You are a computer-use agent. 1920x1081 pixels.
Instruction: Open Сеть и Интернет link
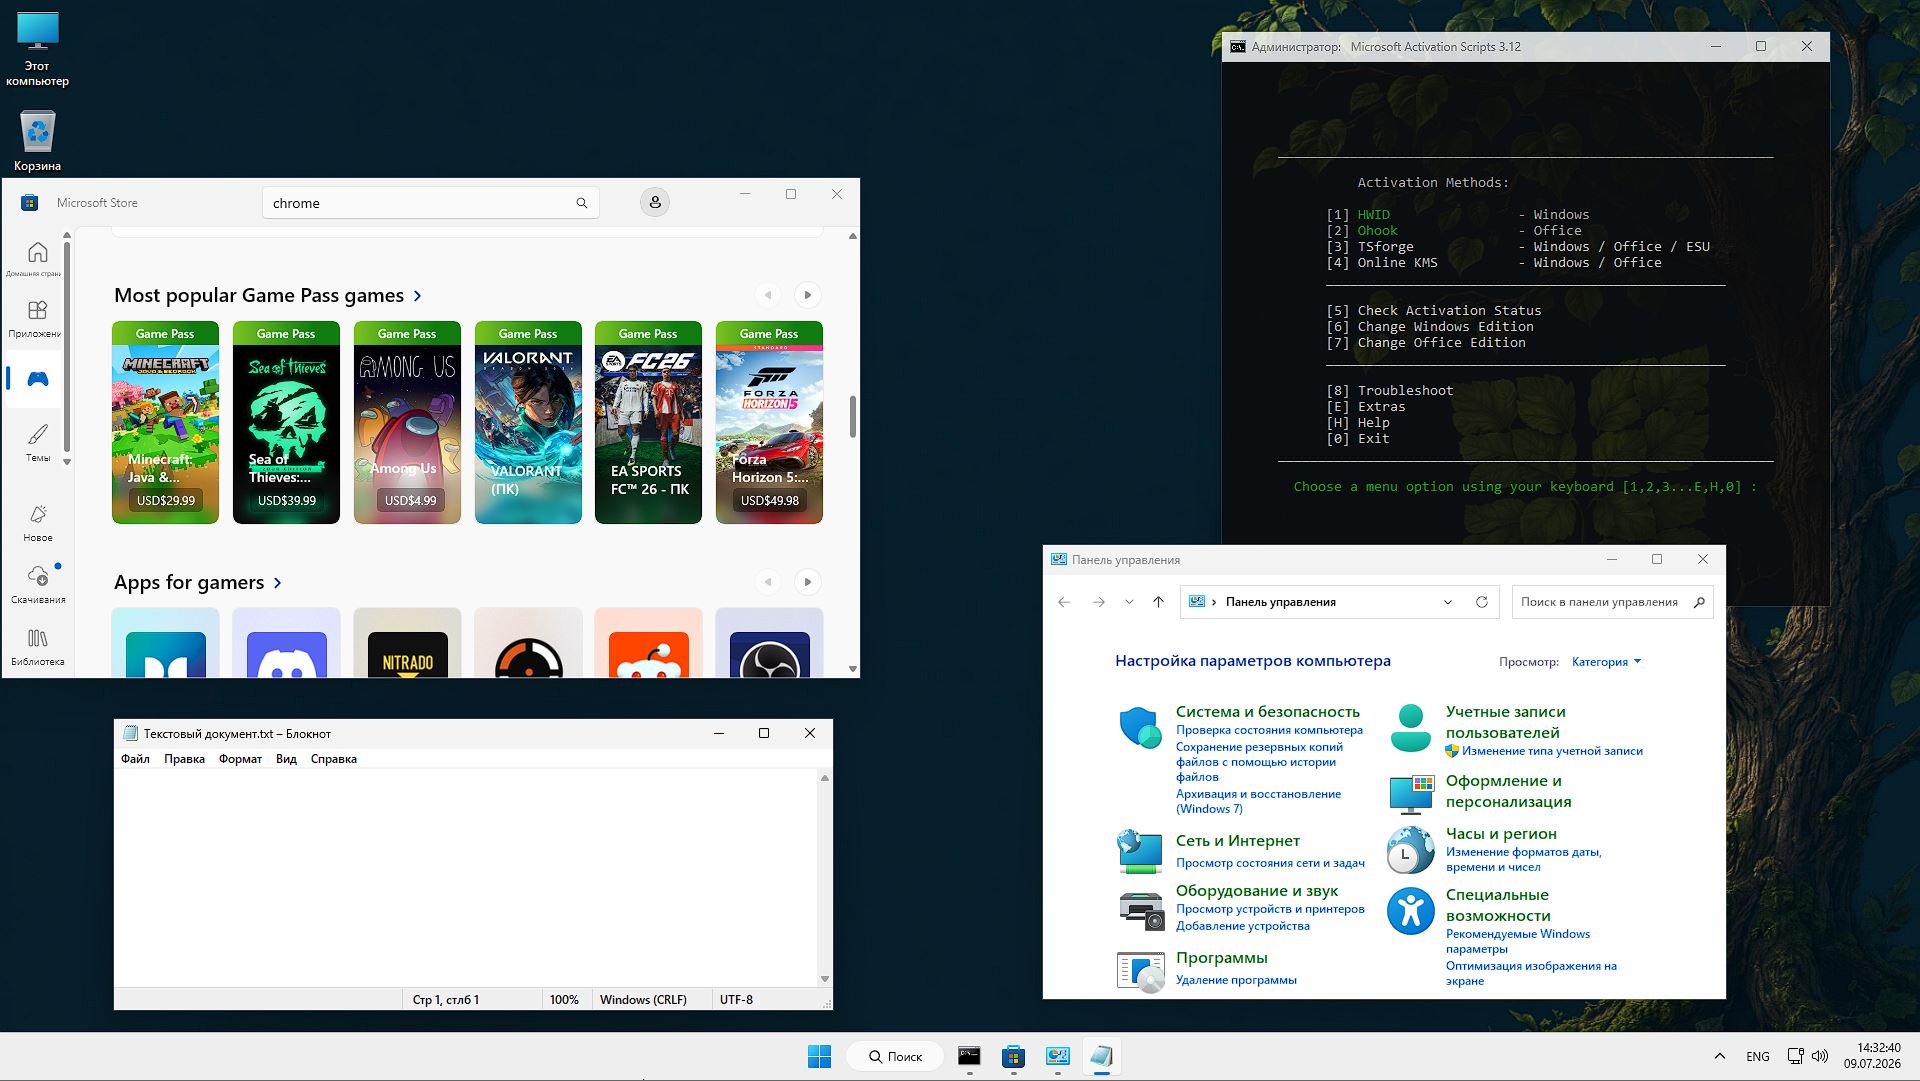1237,841
